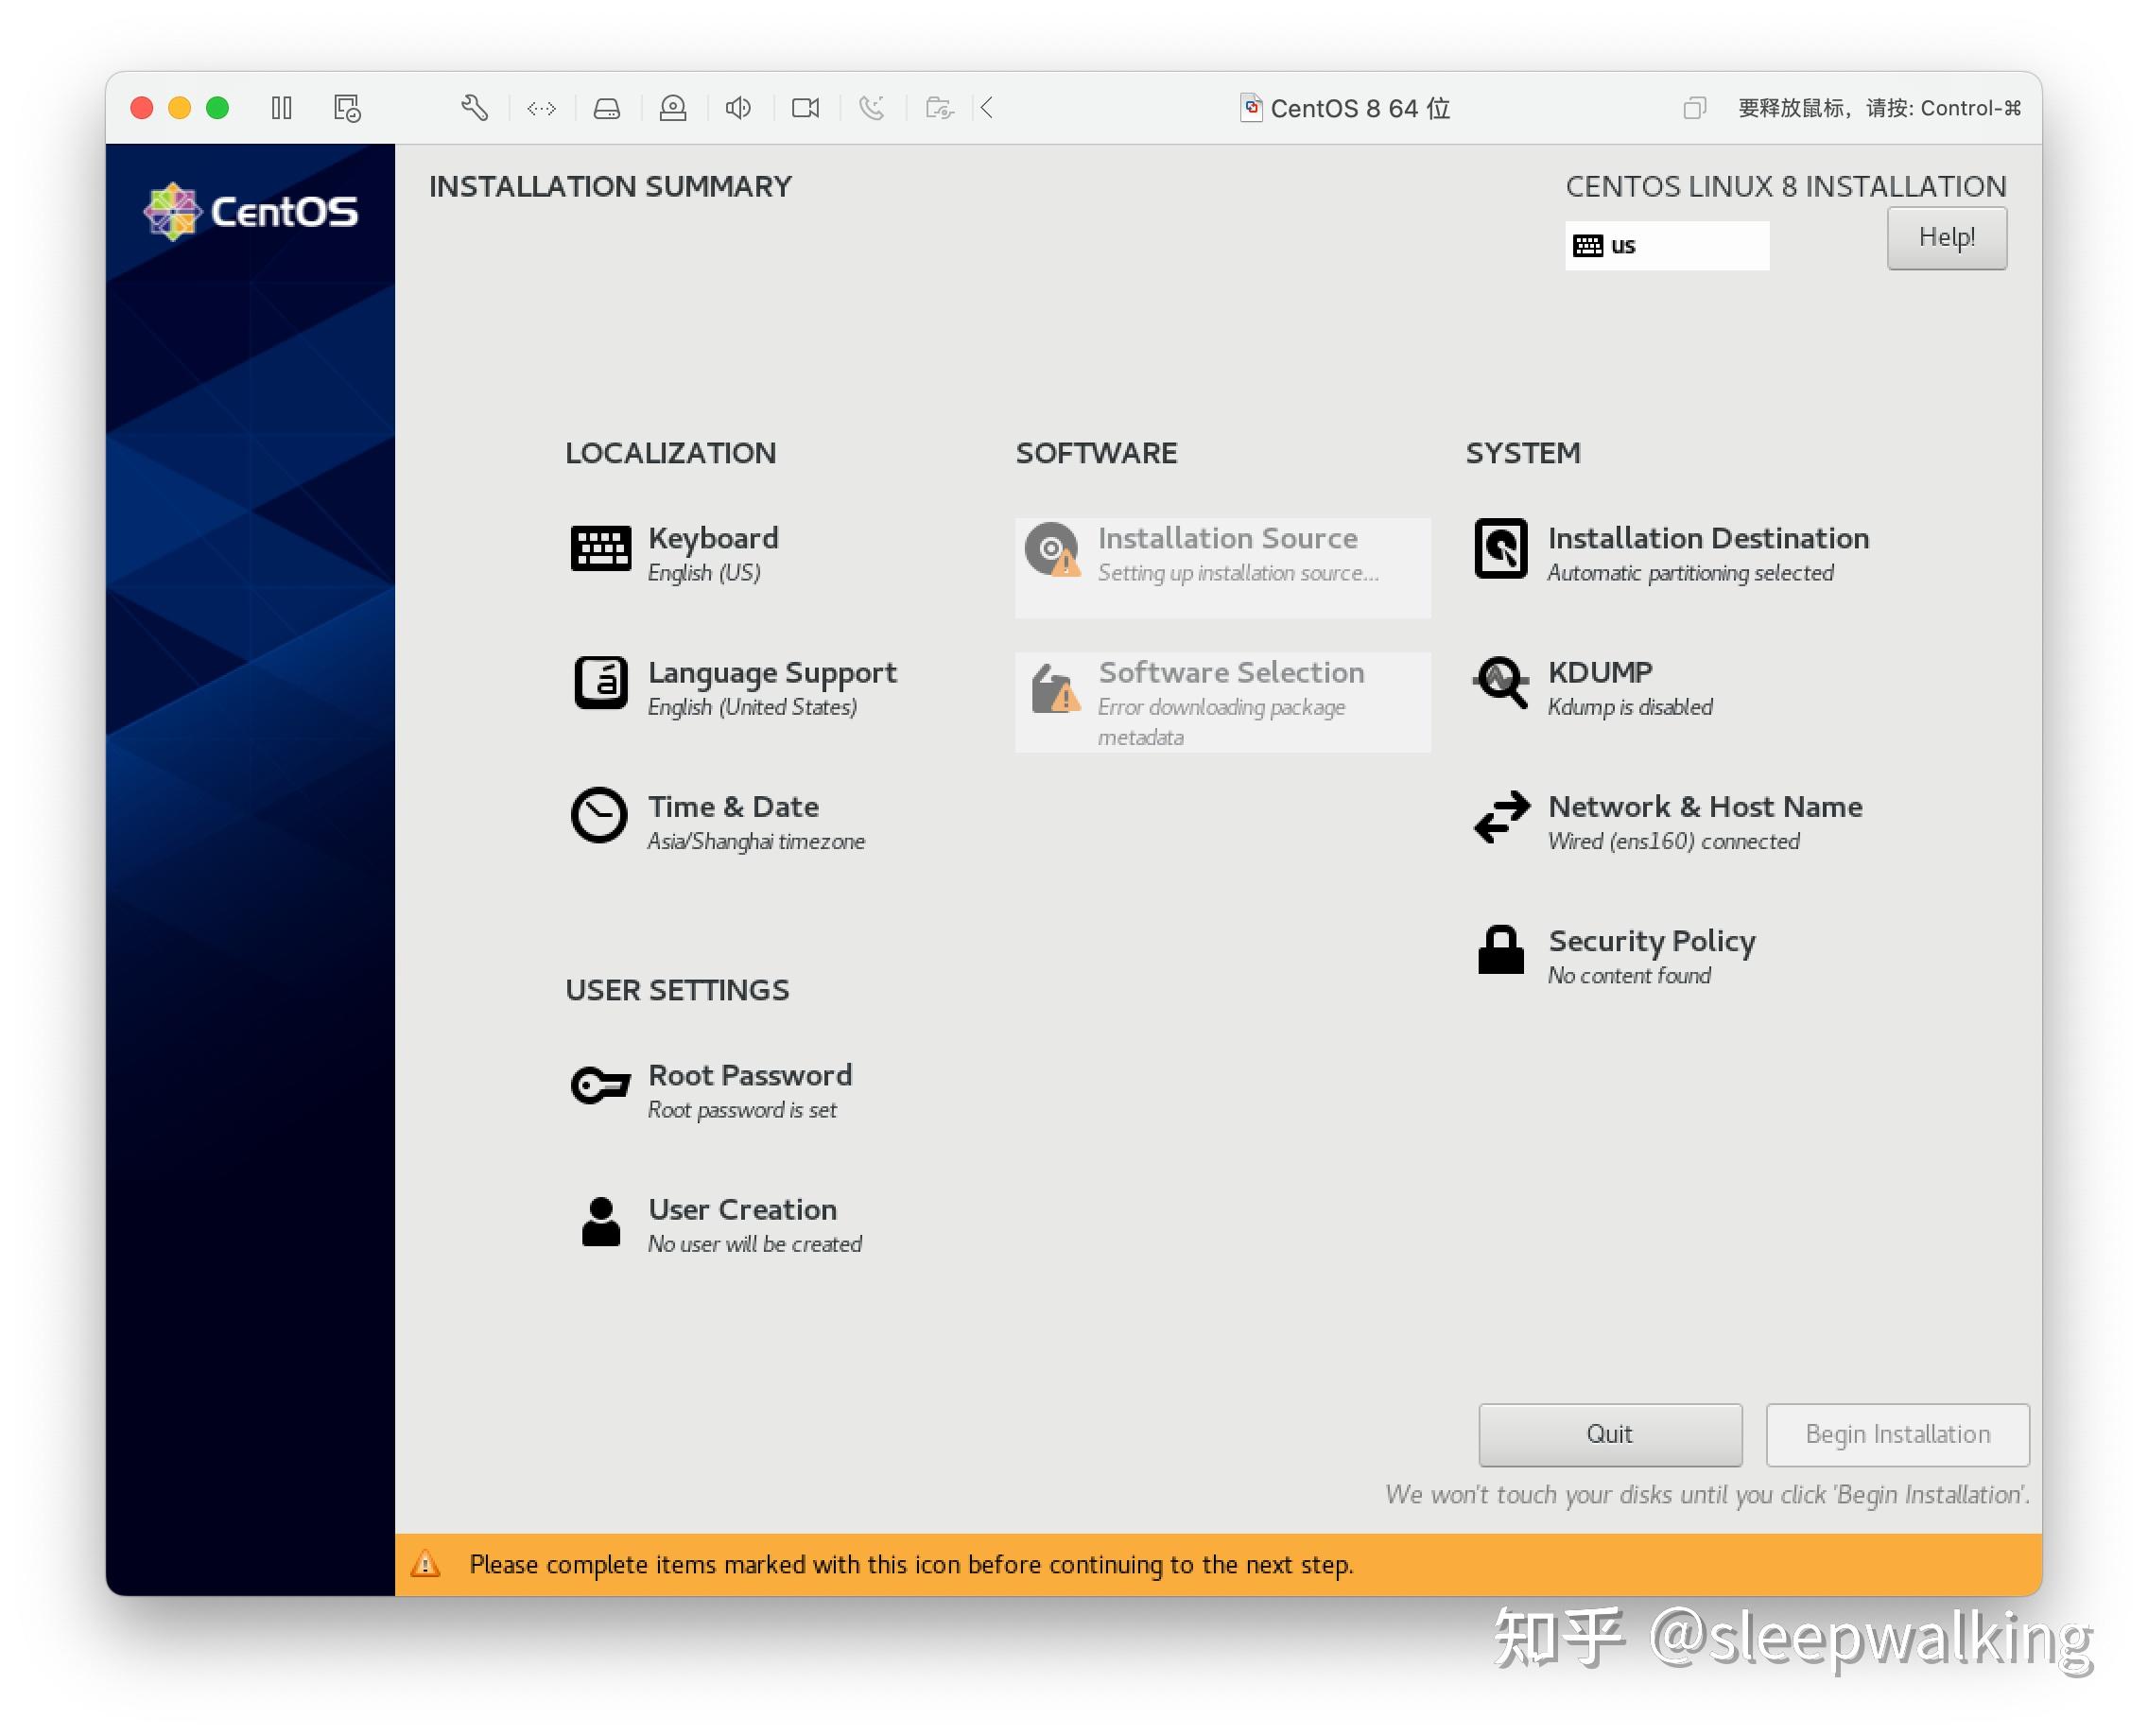The height and width of the screenshot is (1736, 2148).
Task: Click 'Automatic partitioning selected' text
Action: point(1690,572)
